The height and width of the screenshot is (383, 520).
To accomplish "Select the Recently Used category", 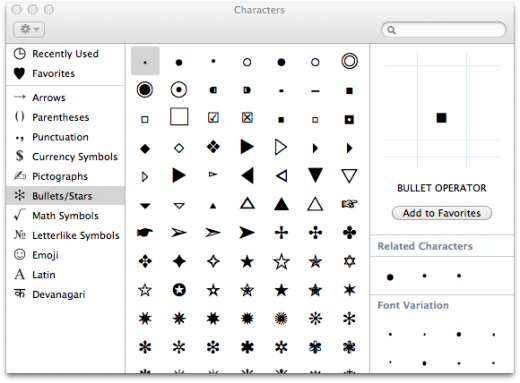I will 65,54.
